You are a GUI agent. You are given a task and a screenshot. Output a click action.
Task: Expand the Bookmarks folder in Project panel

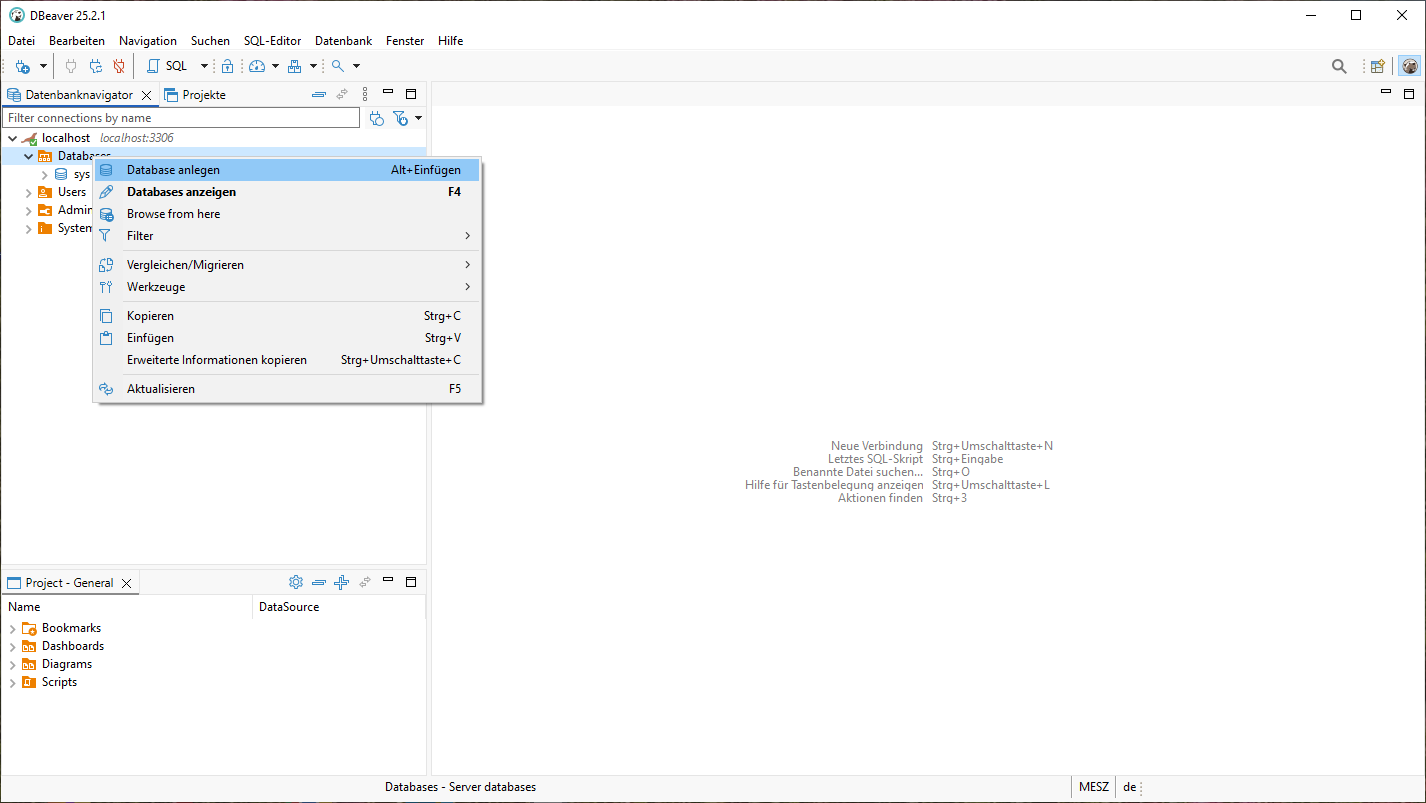pyautogui.click(x=13, y=628)
